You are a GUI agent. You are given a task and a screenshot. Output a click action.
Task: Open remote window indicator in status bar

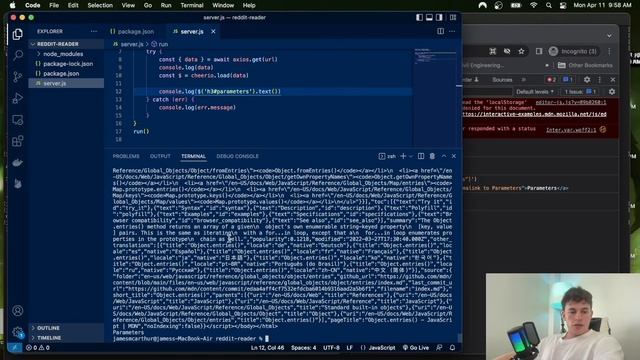[x=14, y=348]
